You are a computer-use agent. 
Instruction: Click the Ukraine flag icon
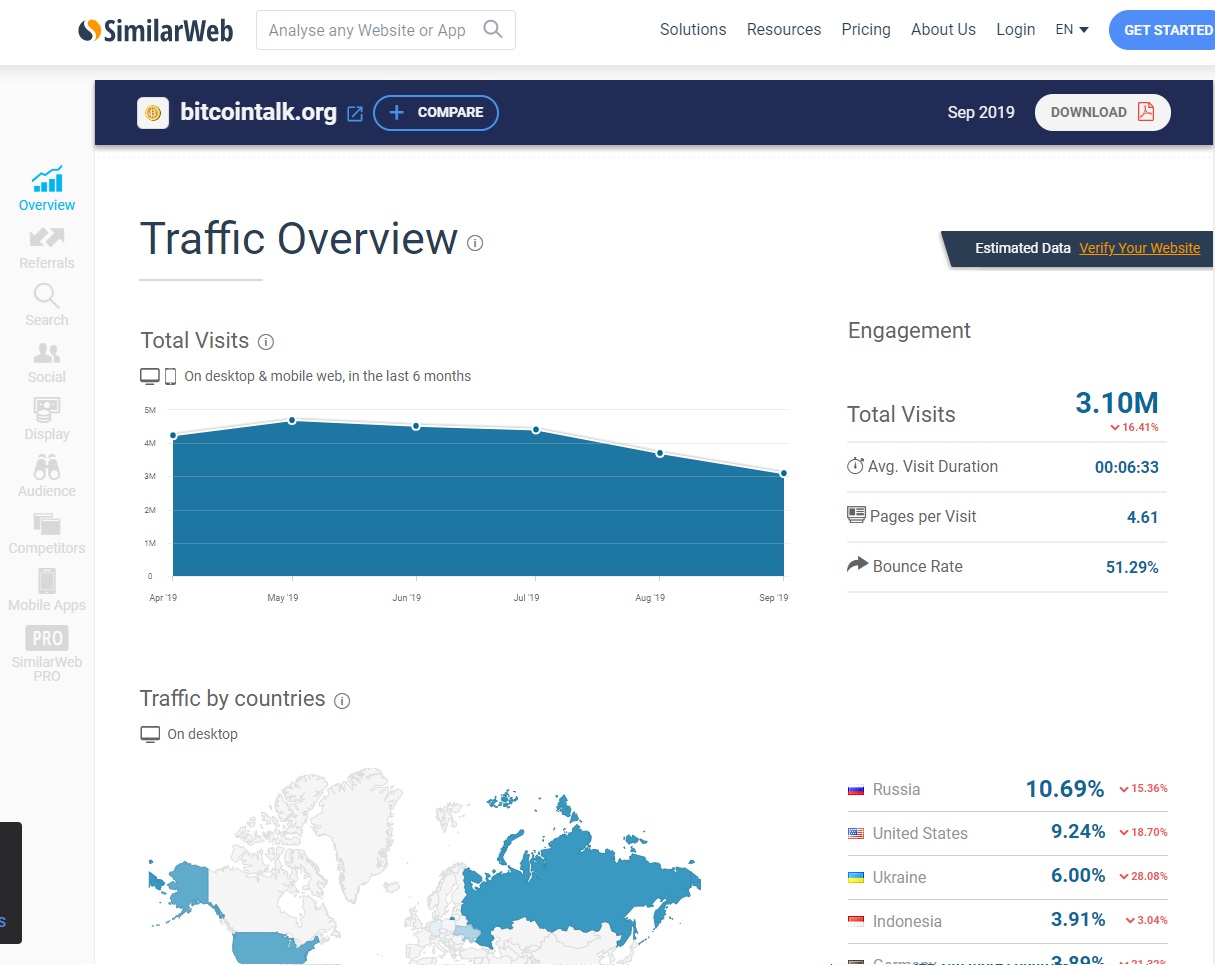856,878
